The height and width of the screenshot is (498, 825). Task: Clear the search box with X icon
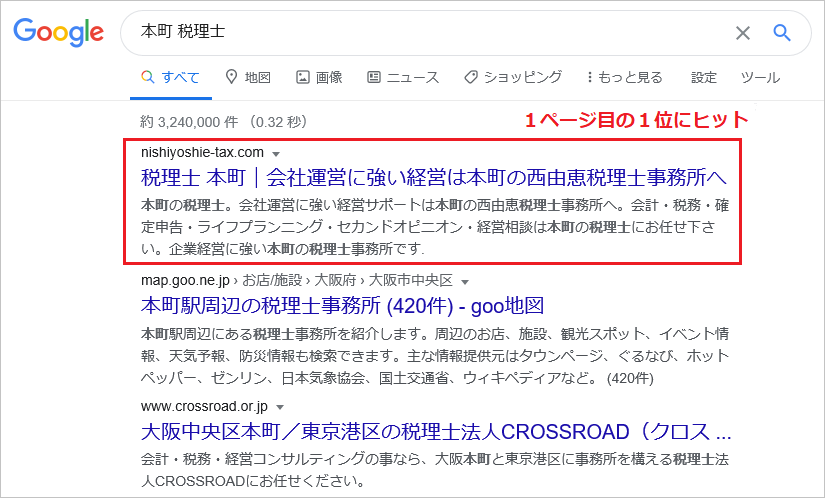pos(742,33)
